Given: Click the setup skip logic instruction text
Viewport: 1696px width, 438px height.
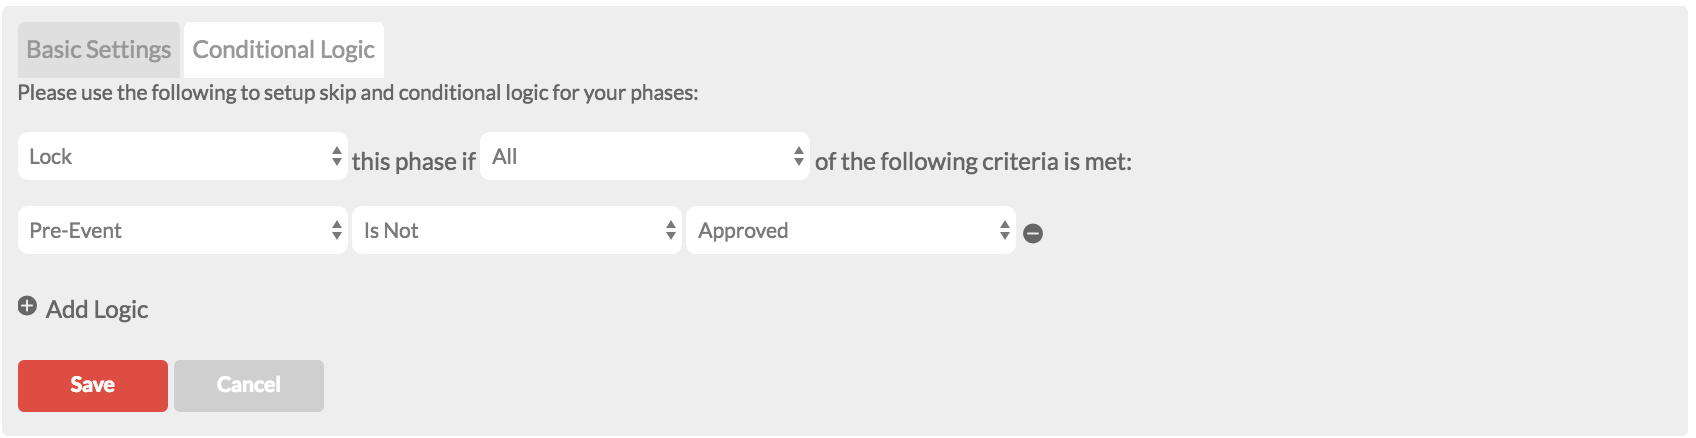Looking at the screenshot, I should (x=358, y=93).
